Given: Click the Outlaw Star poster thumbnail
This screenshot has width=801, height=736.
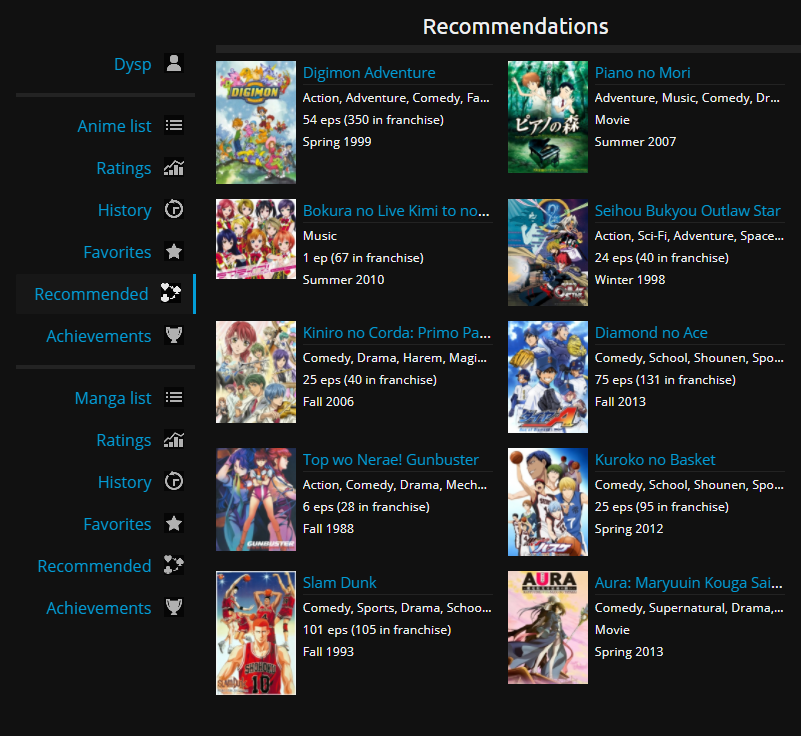Looking at the screenshot, I should (x=548, y=252).
